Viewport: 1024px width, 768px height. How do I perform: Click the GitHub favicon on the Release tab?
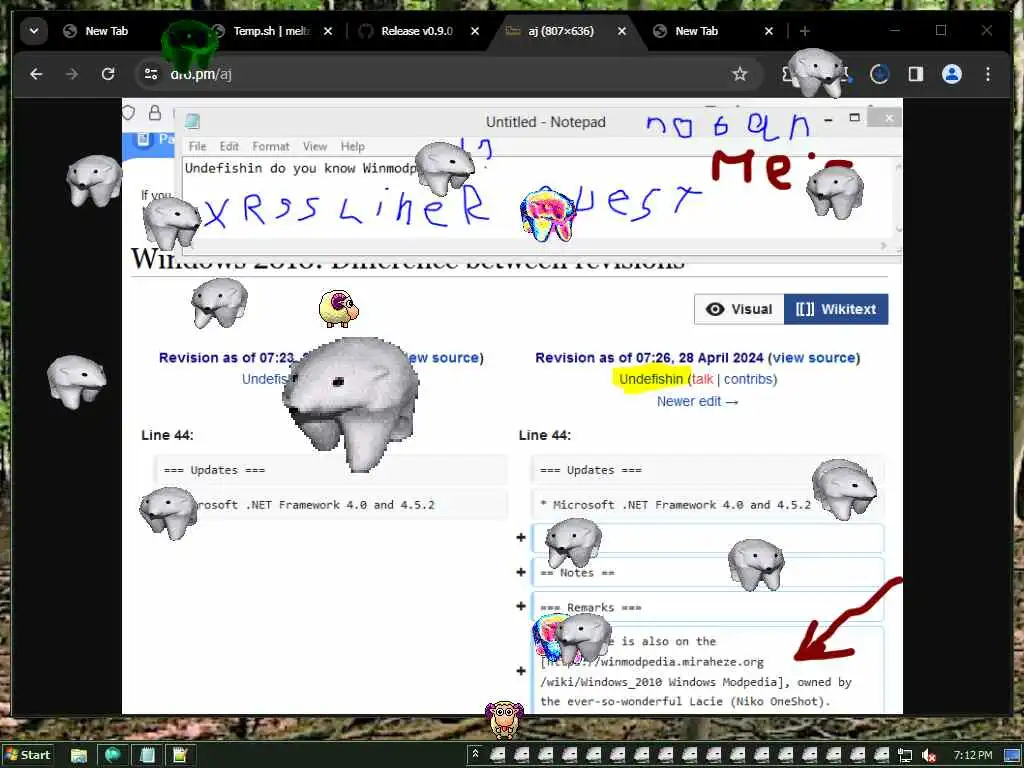(x=366, y=31)
